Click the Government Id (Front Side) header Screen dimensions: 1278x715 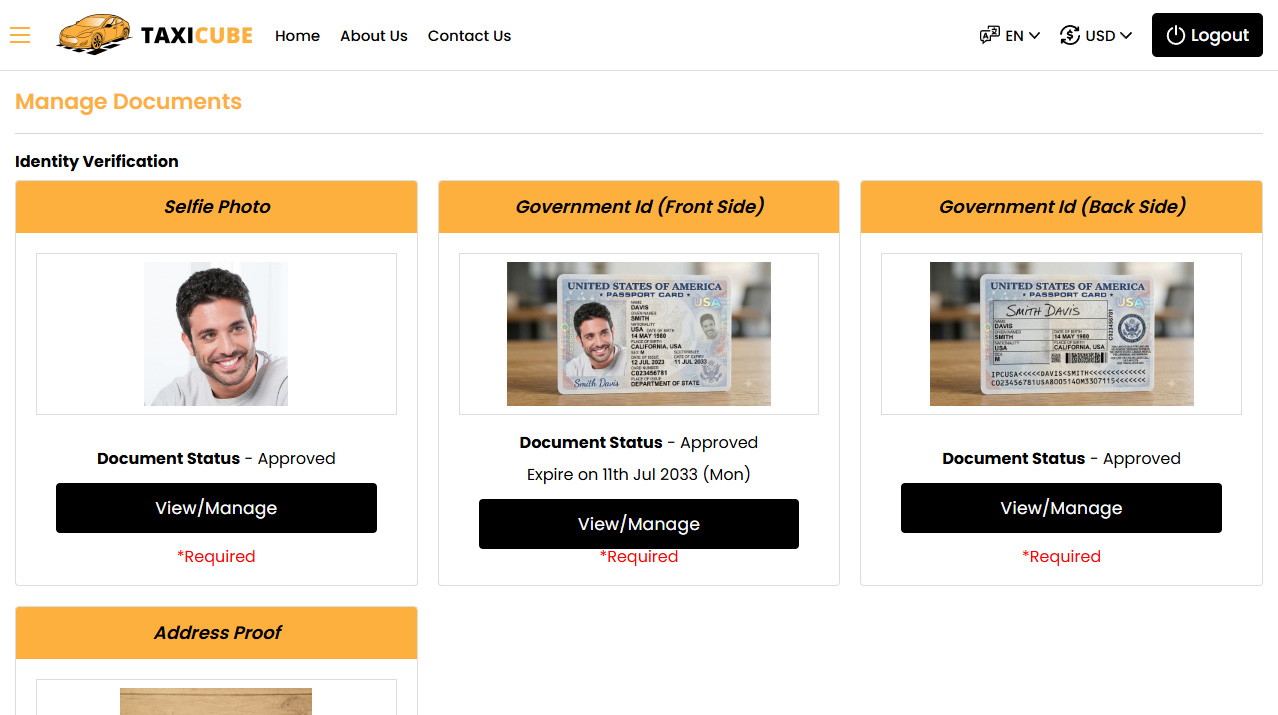click(639, 207)
